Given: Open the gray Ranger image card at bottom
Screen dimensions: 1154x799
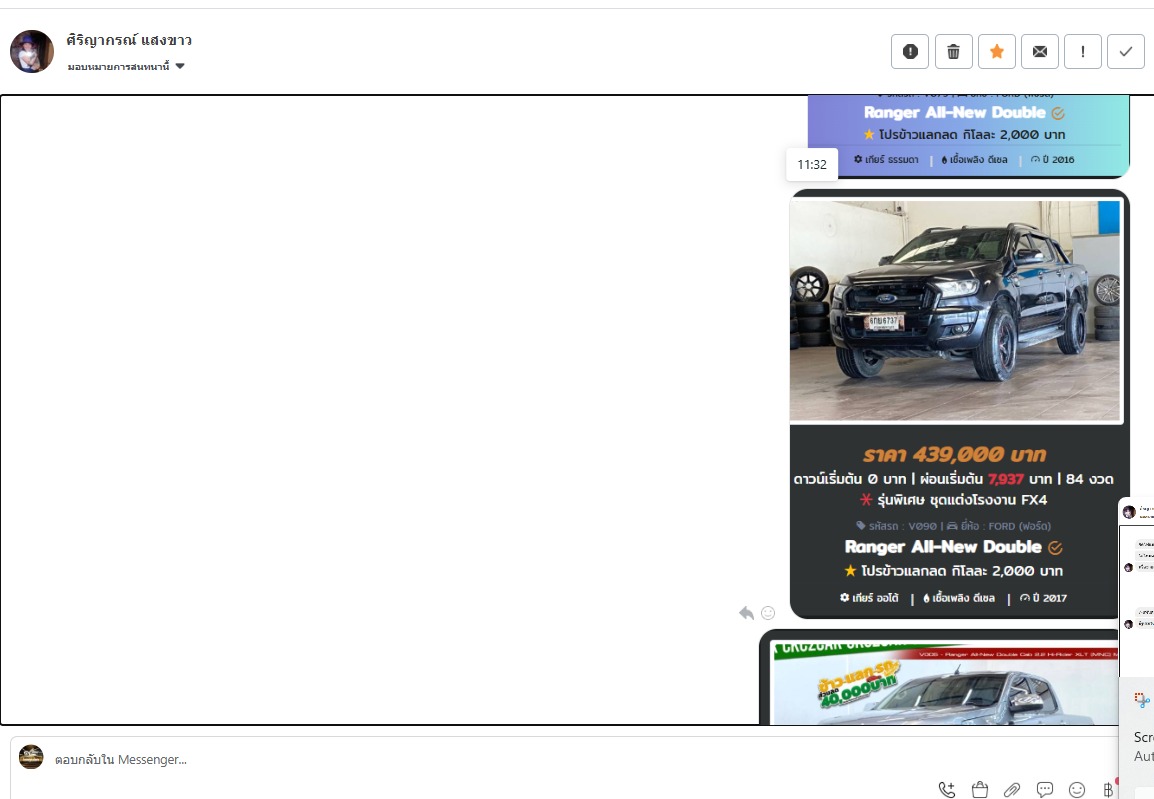Looking at the screenshot, I should (939, 678).
